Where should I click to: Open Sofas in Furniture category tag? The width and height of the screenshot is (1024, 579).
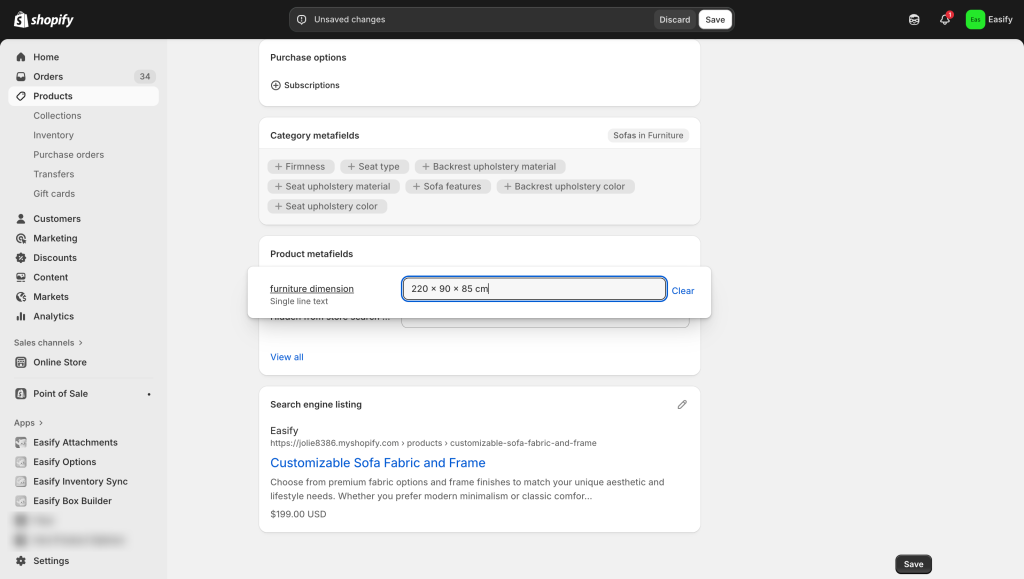648,135
